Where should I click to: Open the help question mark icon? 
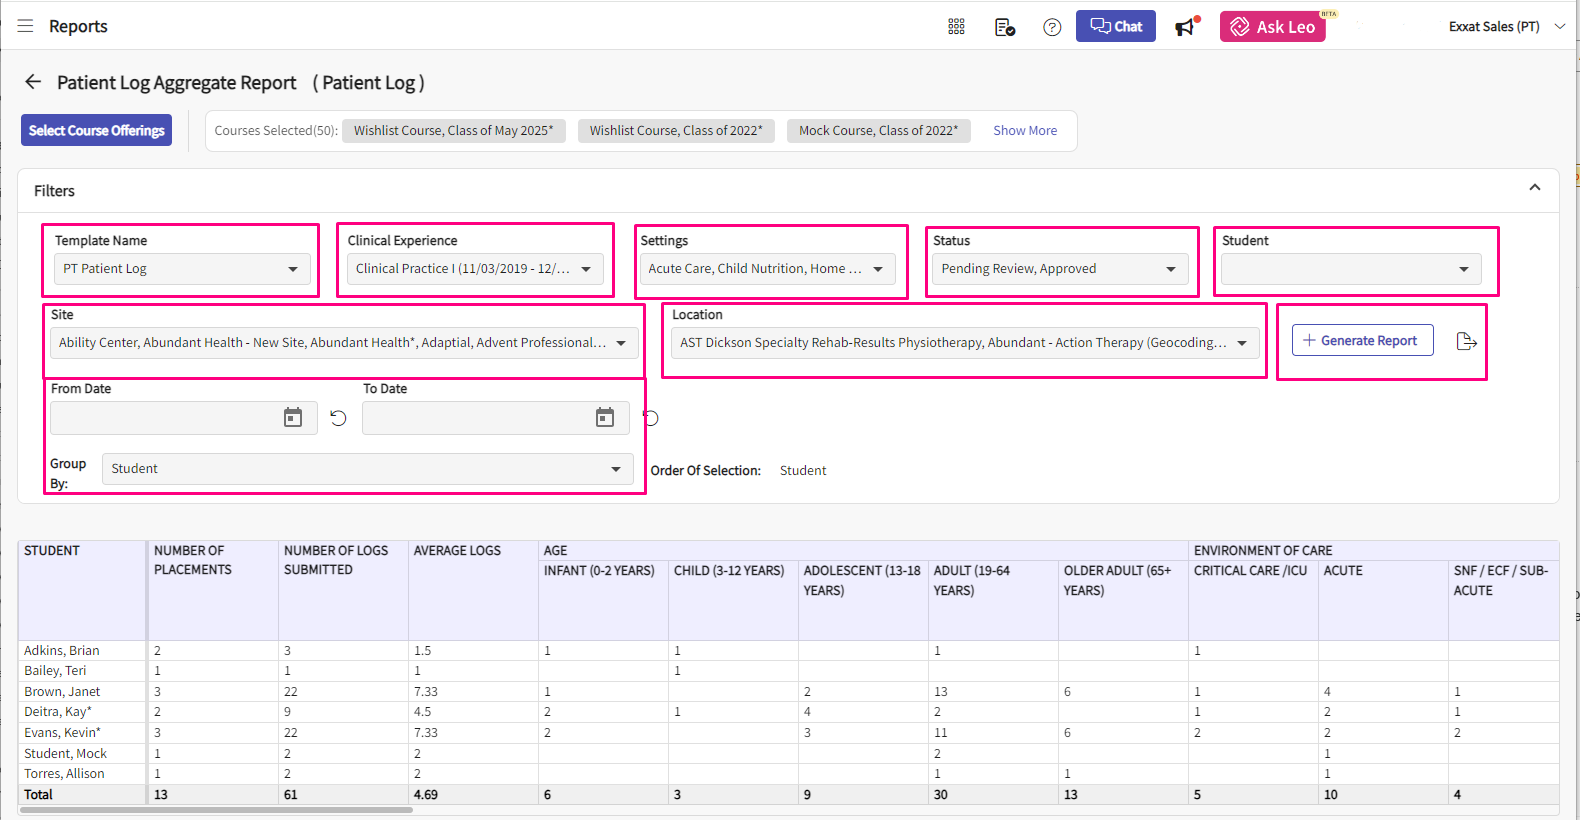pyautogui.click(x=1052, y=27)
